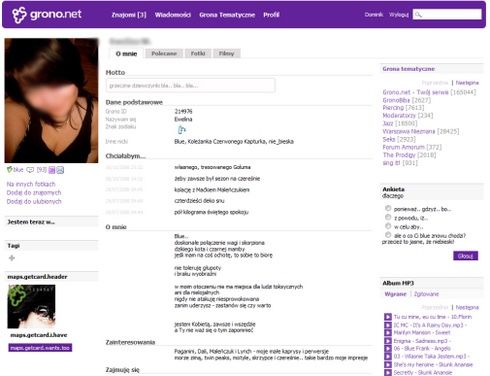Image resolution: width=490 pixels, height=376 pixels.
Task: Open the Warszawa Nieznana group
Action: tap(409, 131)
